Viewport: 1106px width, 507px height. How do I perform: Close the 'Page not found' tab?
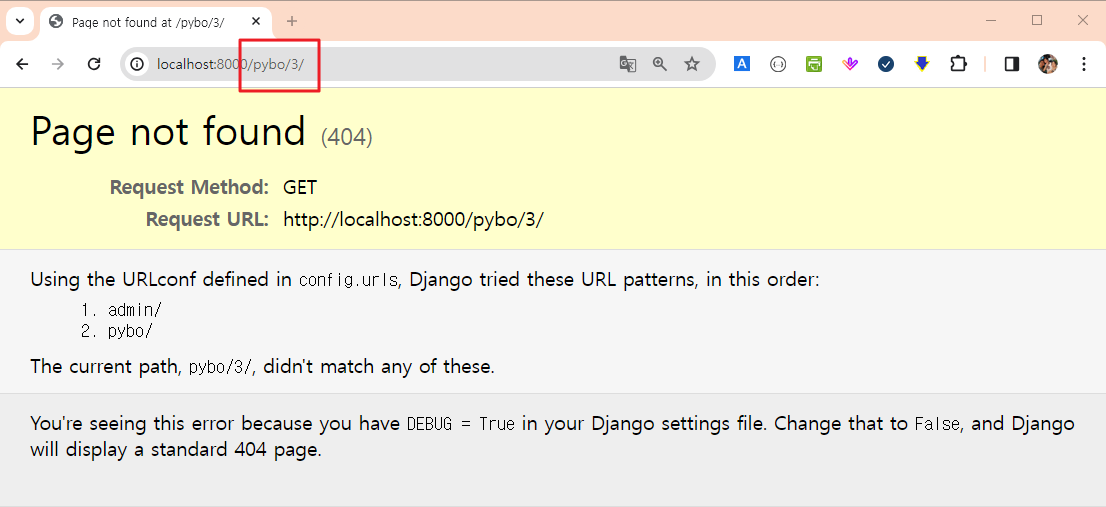(x=256, y=22)
